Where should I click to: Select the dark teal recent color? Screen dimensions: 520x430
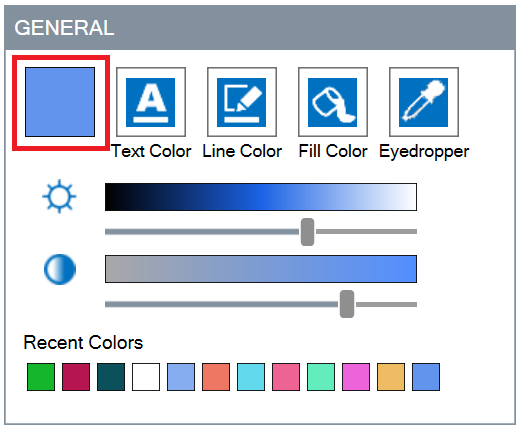(x=111, y=377)
